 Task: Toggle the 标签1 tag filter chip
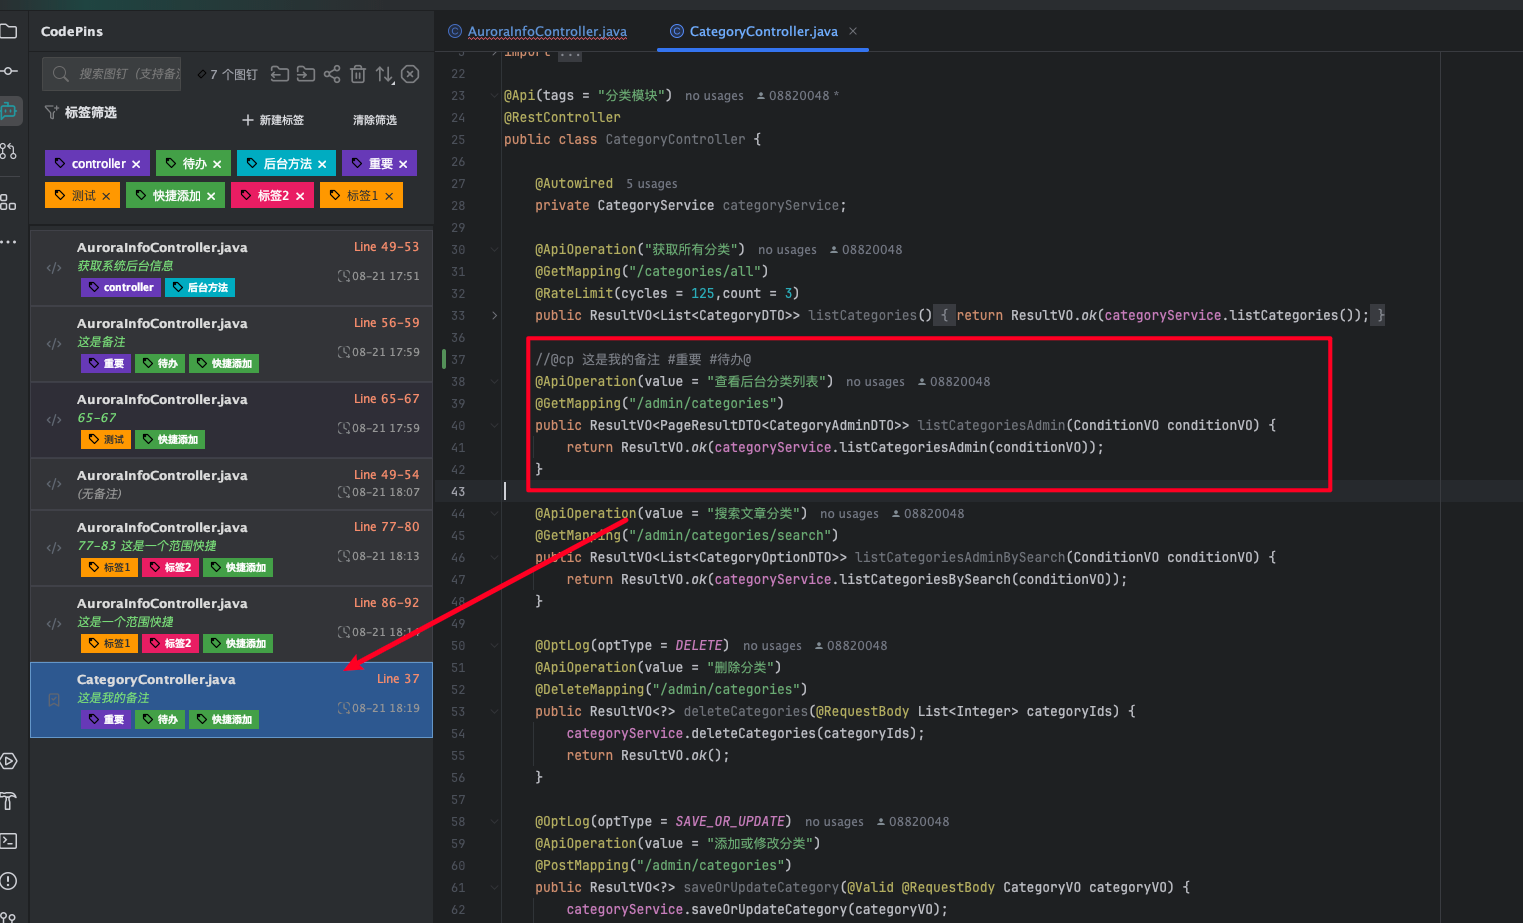pyautogui.click(x=361, y=195)
